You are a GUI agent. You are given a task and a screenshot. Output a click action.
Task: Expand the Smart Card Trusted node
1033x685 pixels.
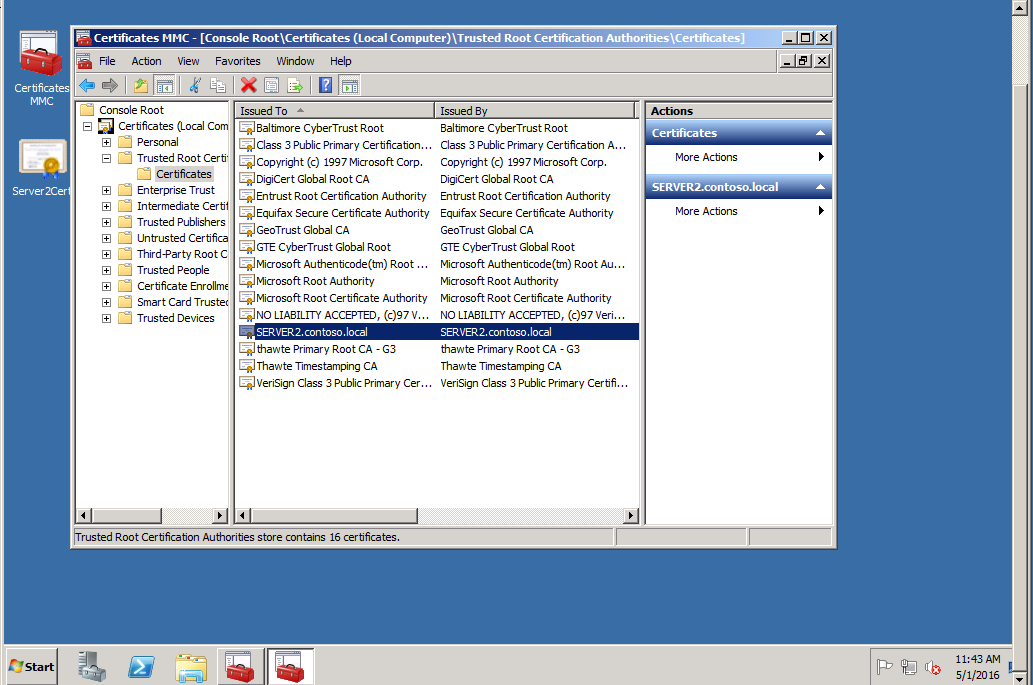[106, 302]
